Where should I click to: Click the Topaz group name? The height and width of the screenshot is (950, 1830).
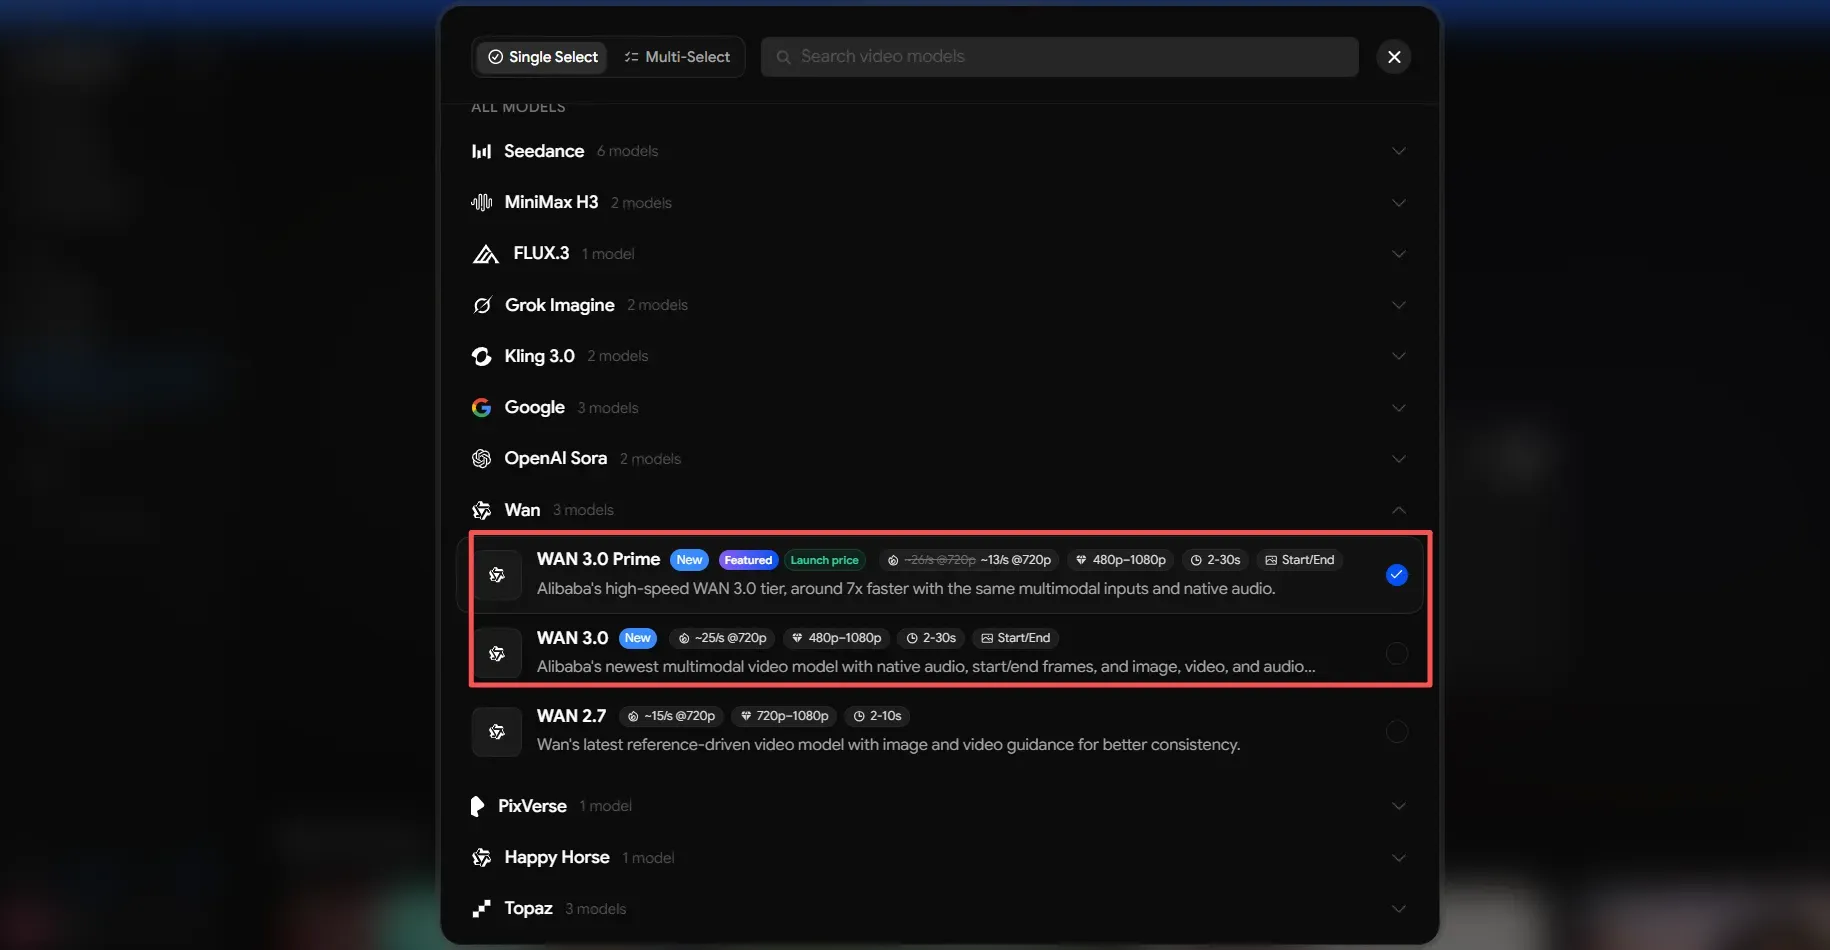pos(528,908)
